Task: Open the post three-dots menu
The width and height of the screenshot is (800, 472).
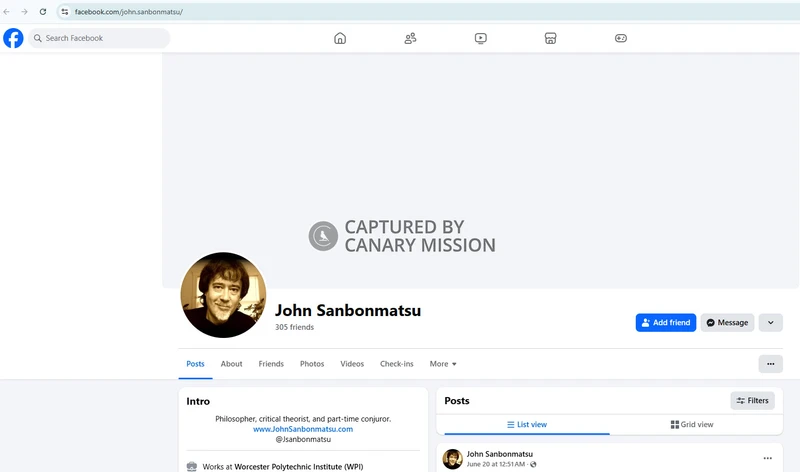Action: pos(767,458)
